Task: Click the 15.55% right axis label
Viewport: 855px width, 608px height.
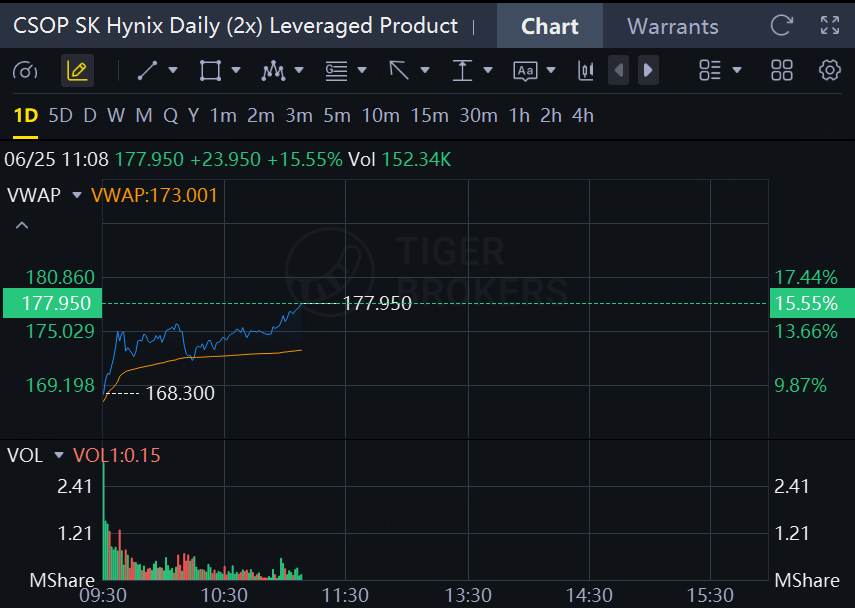Action: (812, 303)
